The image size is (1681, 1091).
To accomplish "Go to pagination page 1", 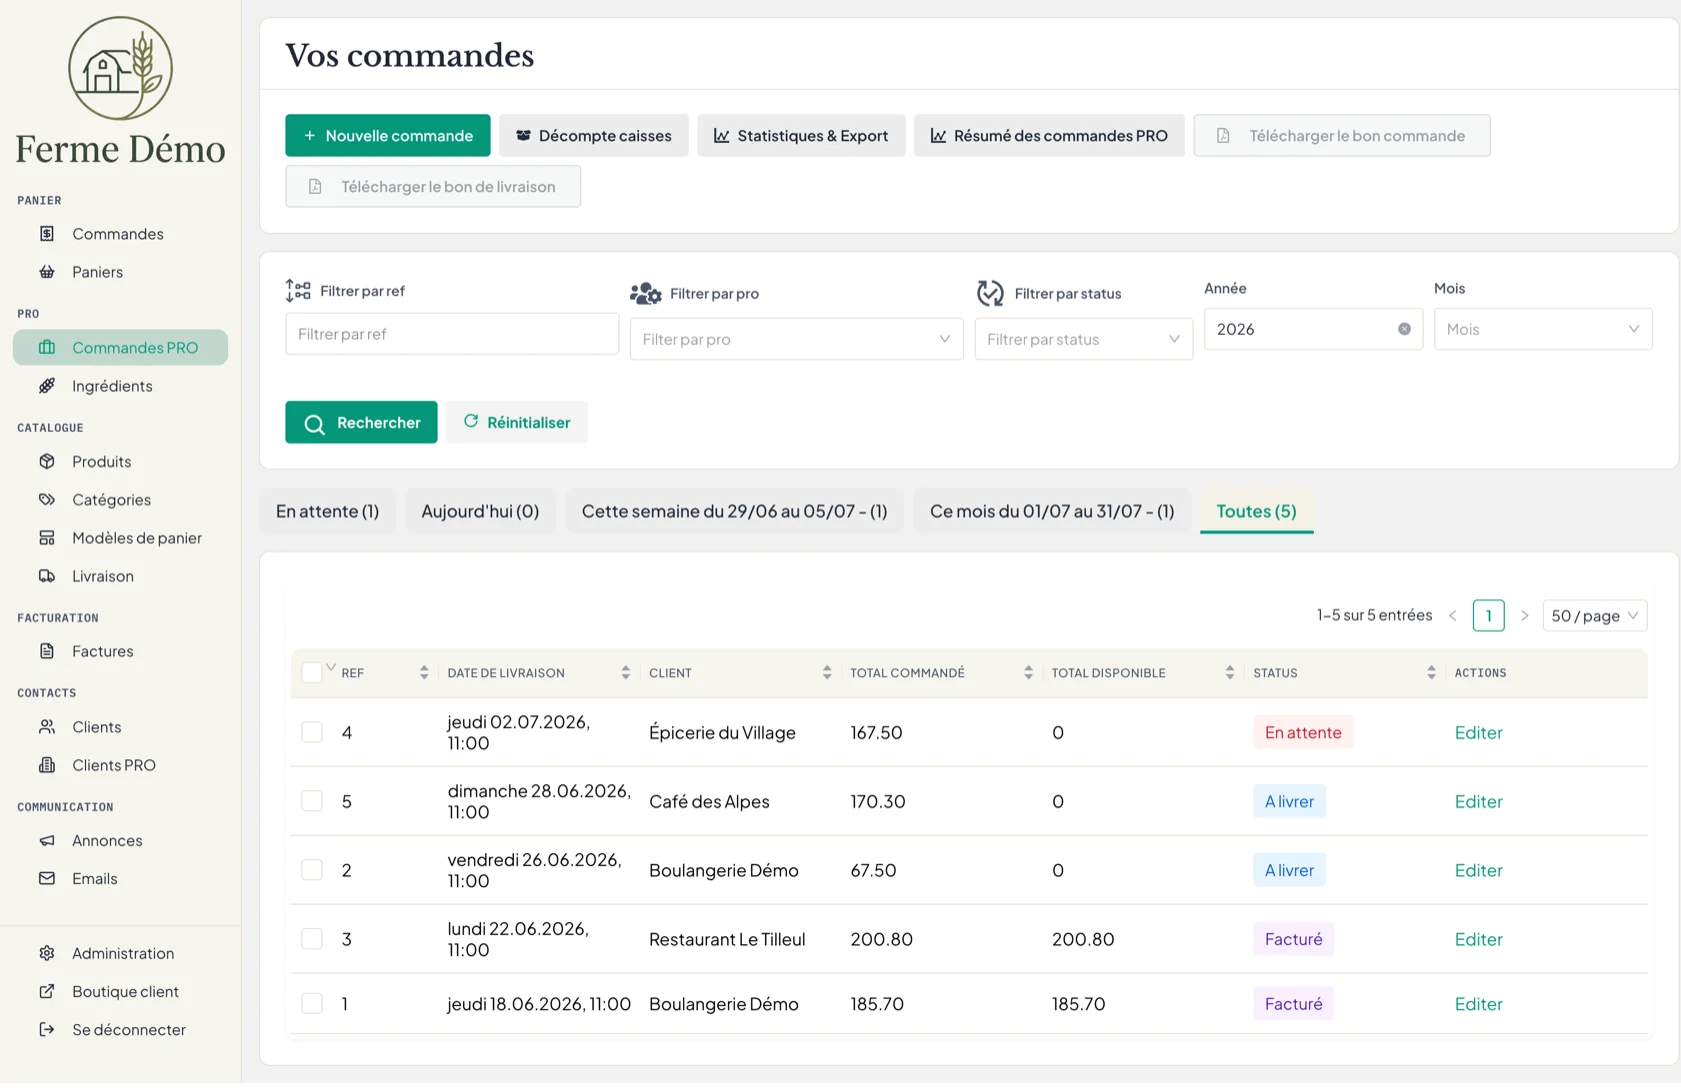I will click(x=1488, y=616).
